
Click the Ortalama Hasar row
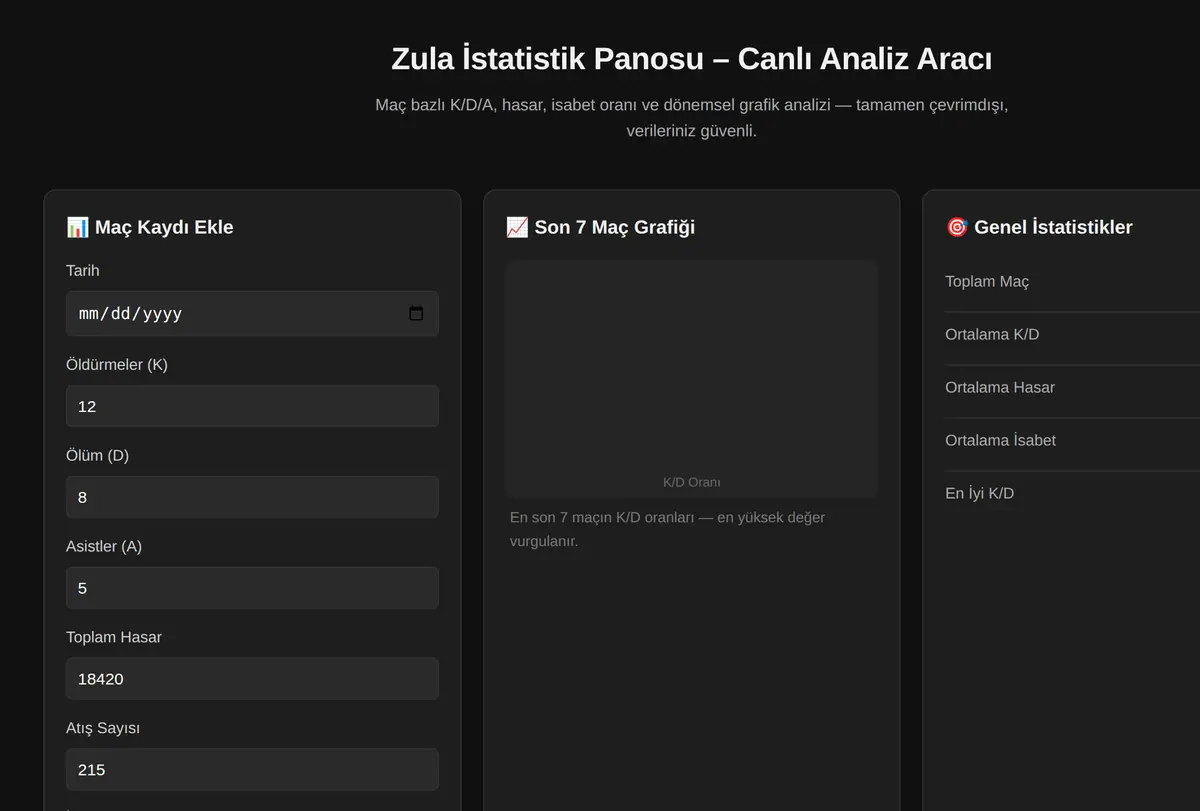click(x=1072, y=388)
